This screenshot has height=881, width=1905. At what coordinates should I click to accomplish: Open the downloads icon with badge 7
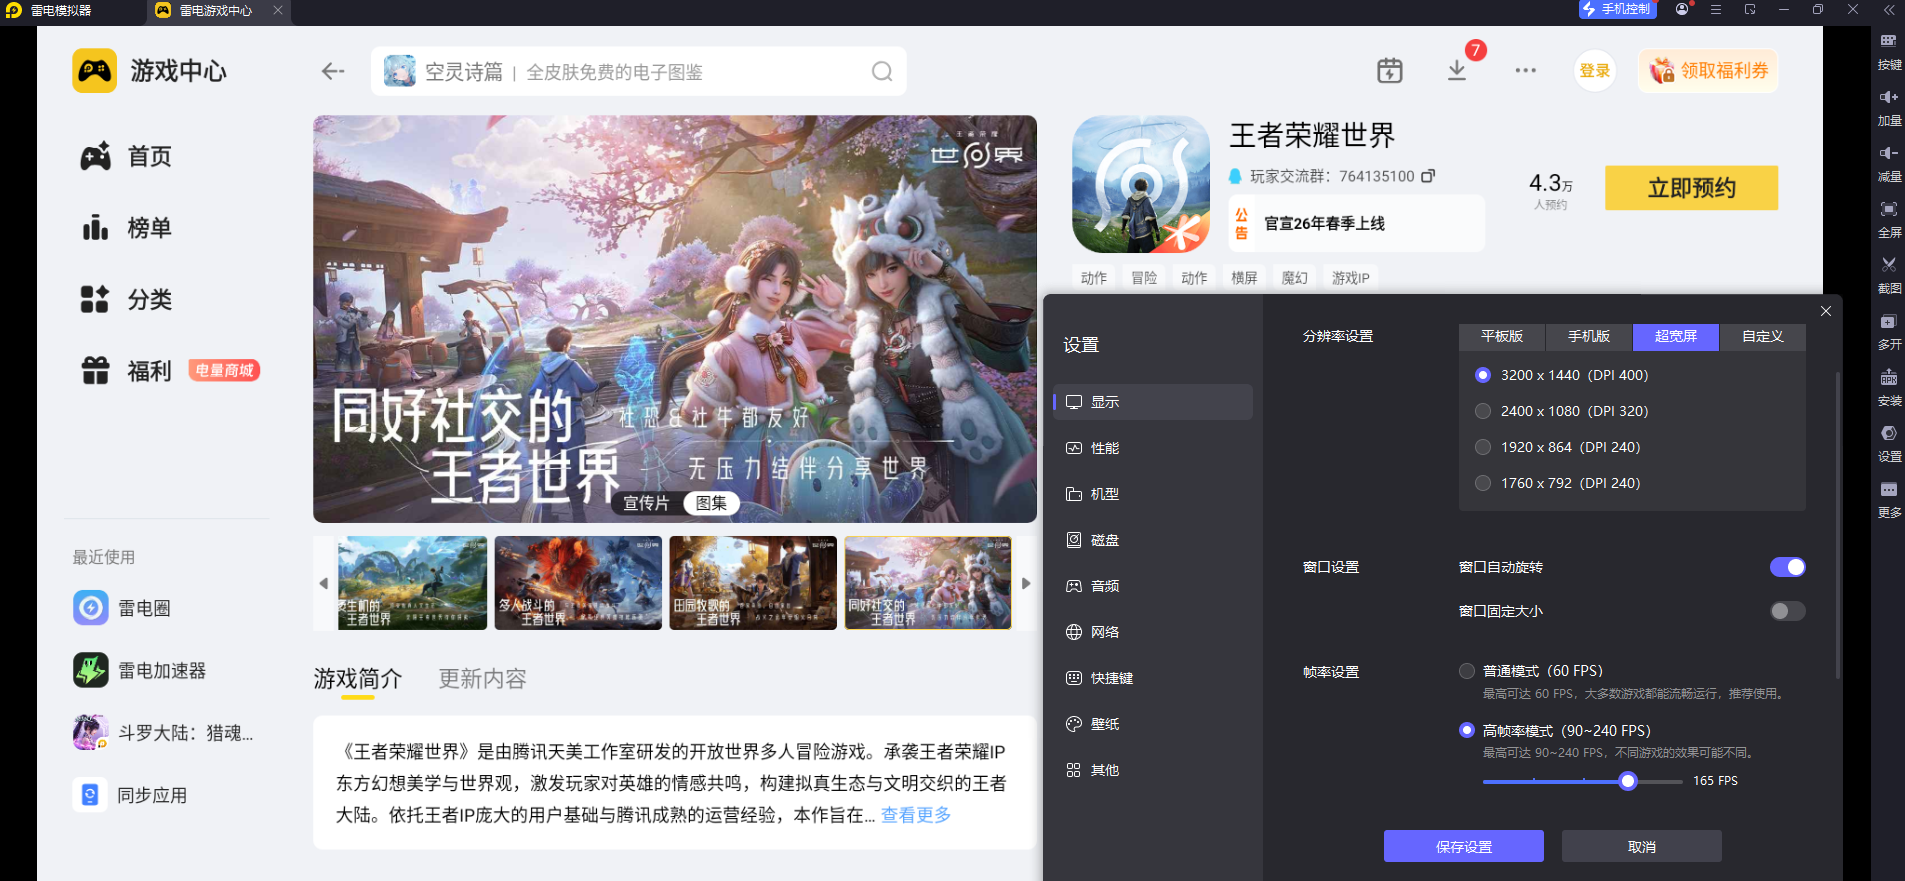click(x=1457, y=70)
